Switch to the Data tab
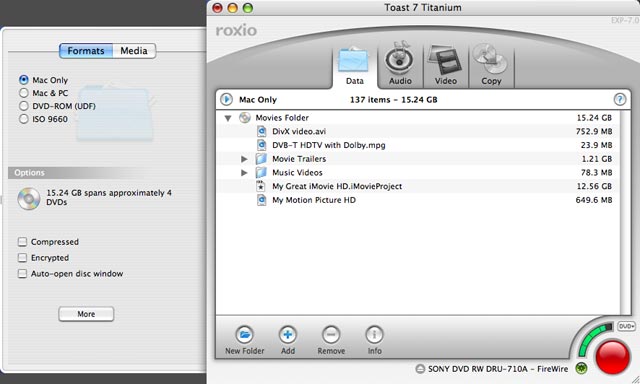The height and width of the screenshot is (384, 640). [354, 66]
